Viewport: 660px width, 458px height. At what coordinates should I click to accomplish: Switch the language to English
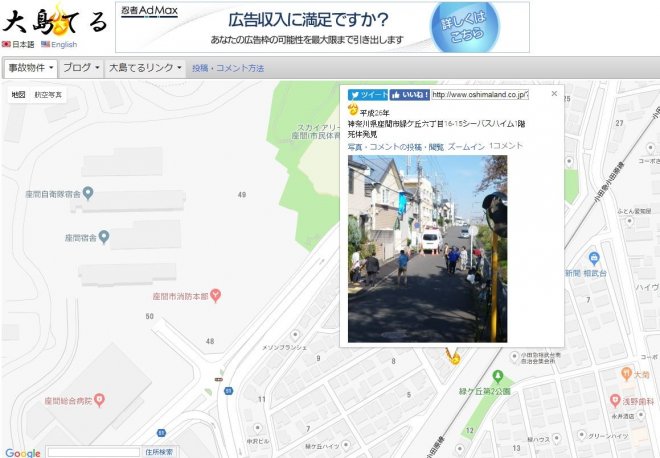[58, 45]
